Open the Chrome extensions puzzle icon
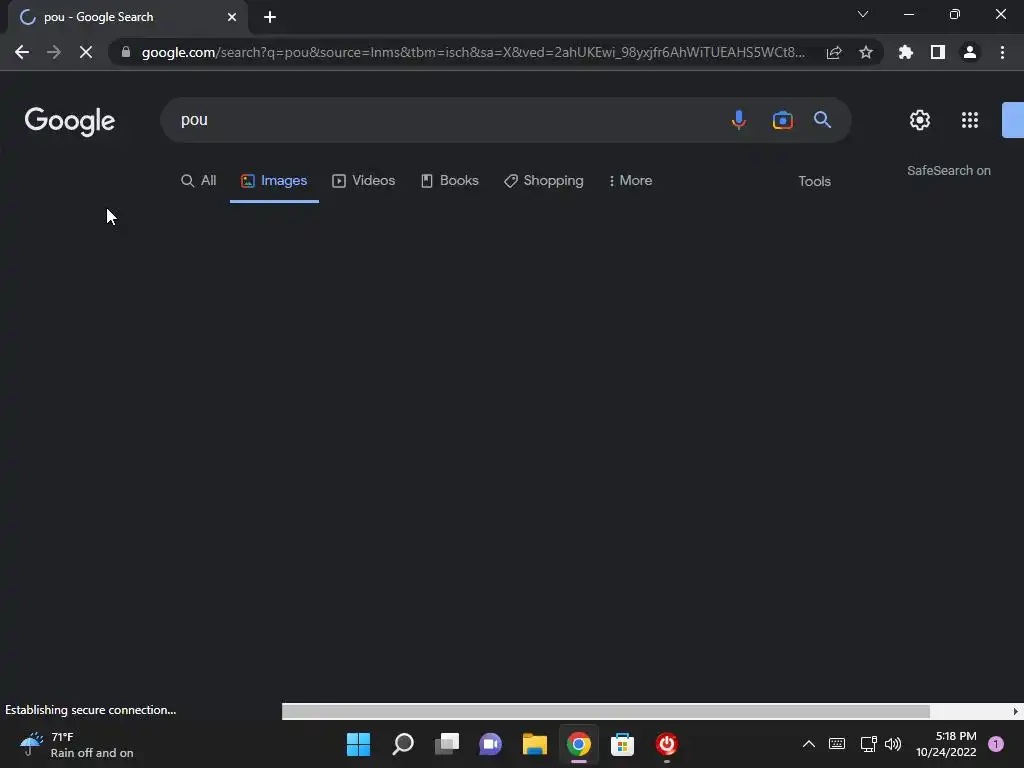The image size is (1024, 768). tap(906, 52)
